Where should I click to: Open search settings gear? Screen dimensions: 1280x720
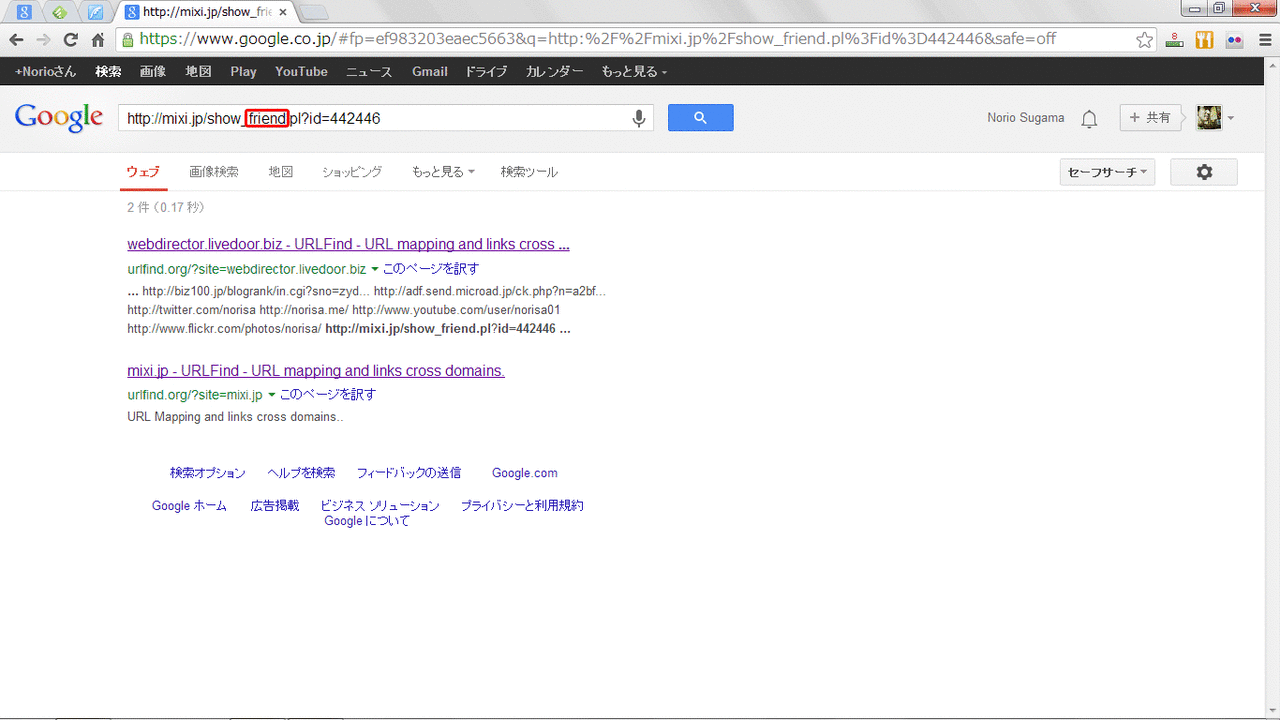(1204, 172)
